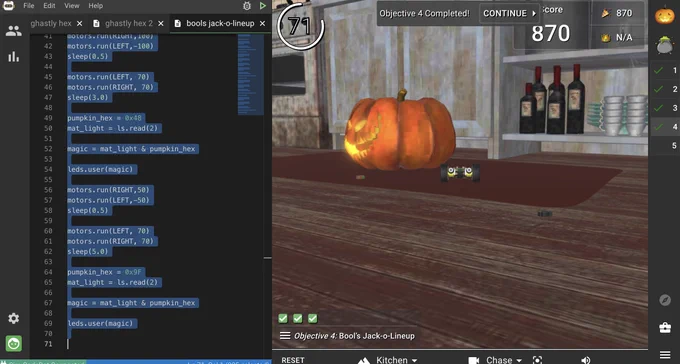The width and height of the screenshot is (680, 364).
Task: Close the ghastly hex tab
Action: 79,23
